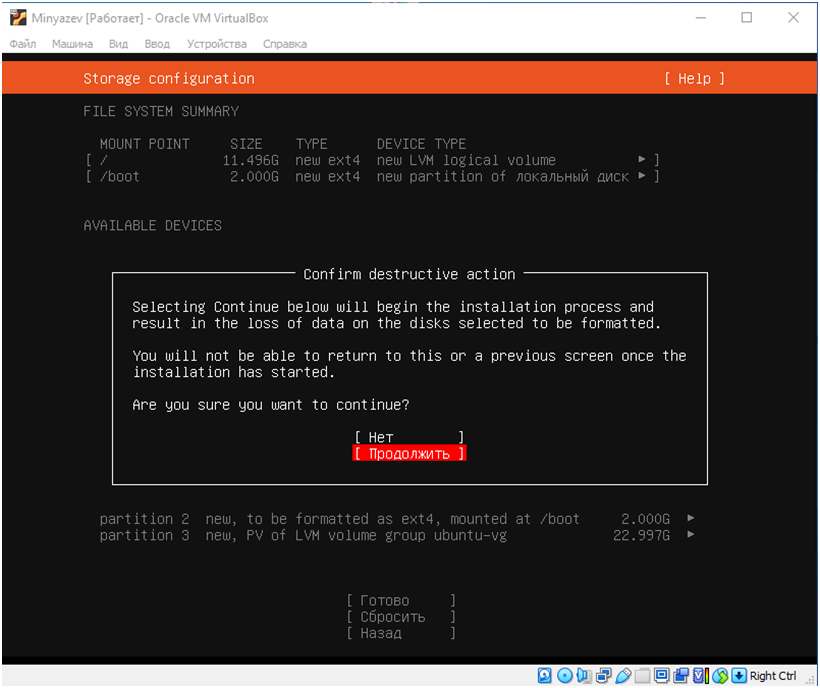Expand the /boot mount point row arrow

tap(641, 176)
